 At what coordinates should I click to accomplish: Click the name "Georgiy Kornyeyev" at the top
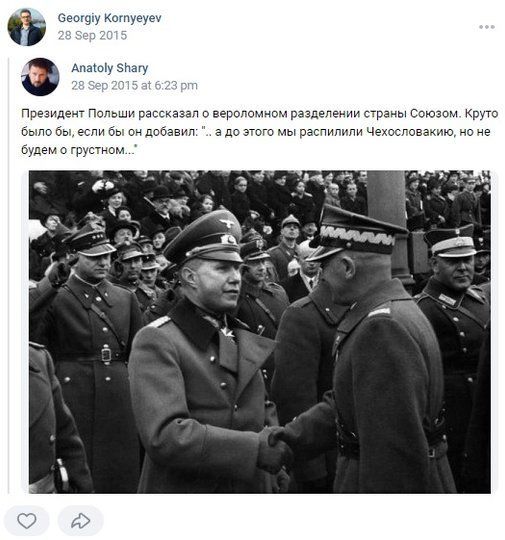[x=109, y=18]
